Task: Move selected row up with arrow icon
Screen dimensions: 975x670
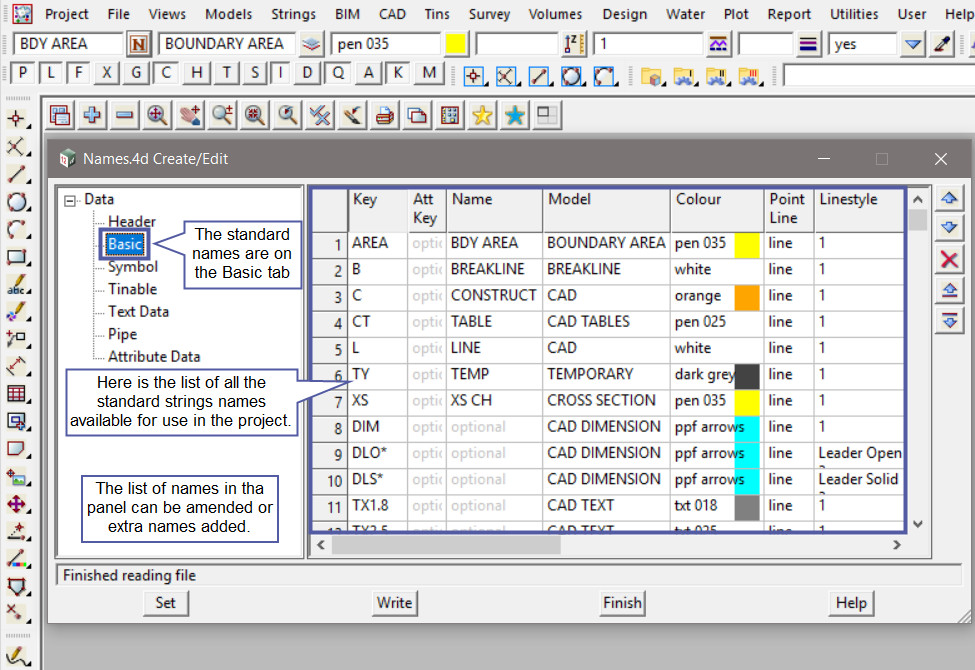Action: [x=949, y=198]
